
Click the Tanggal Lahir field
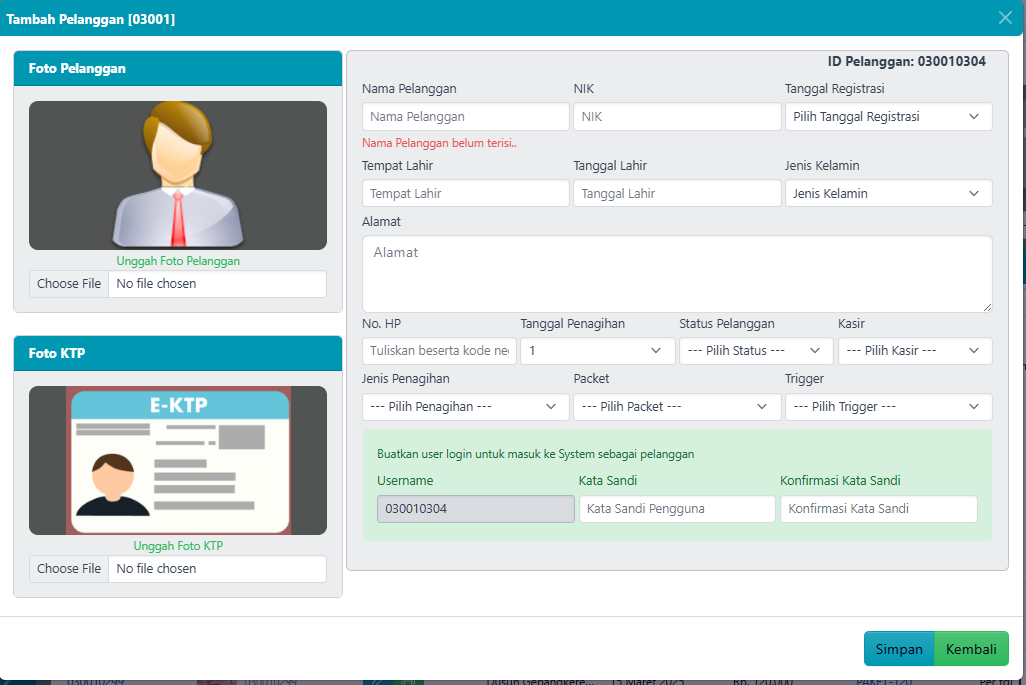point(676,194)
